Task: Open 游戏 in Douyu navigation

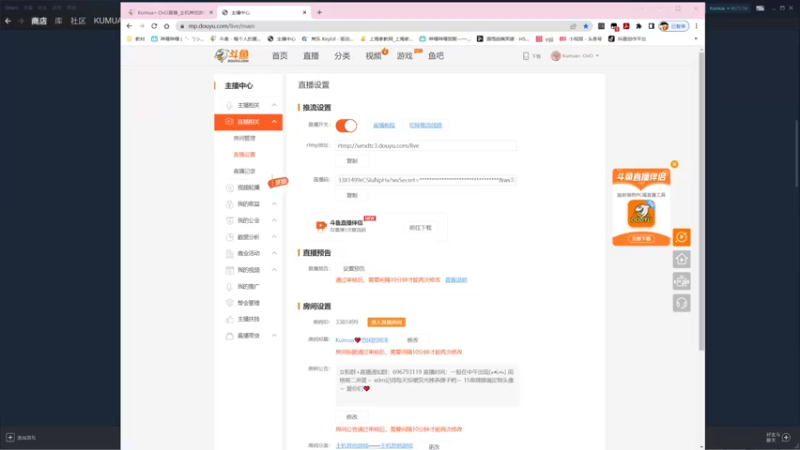Action: (405, 56)
